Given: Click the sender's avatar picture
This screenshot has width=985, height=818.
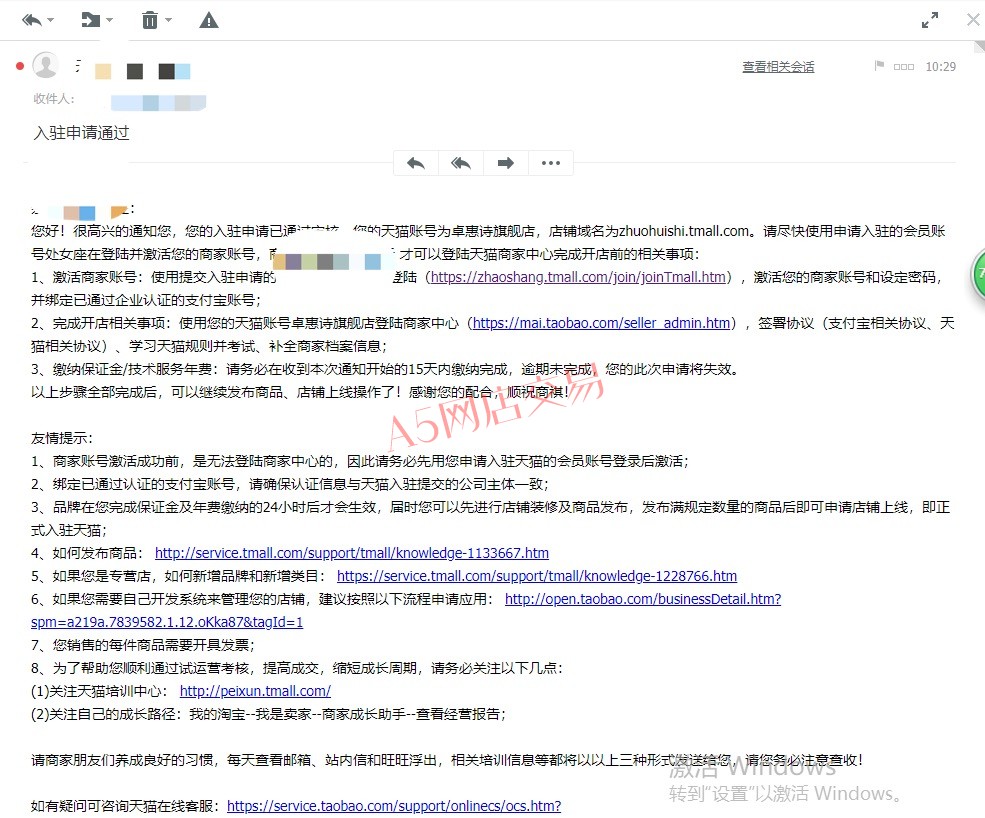Looking at the screenshot, I should tap(45, 65).
